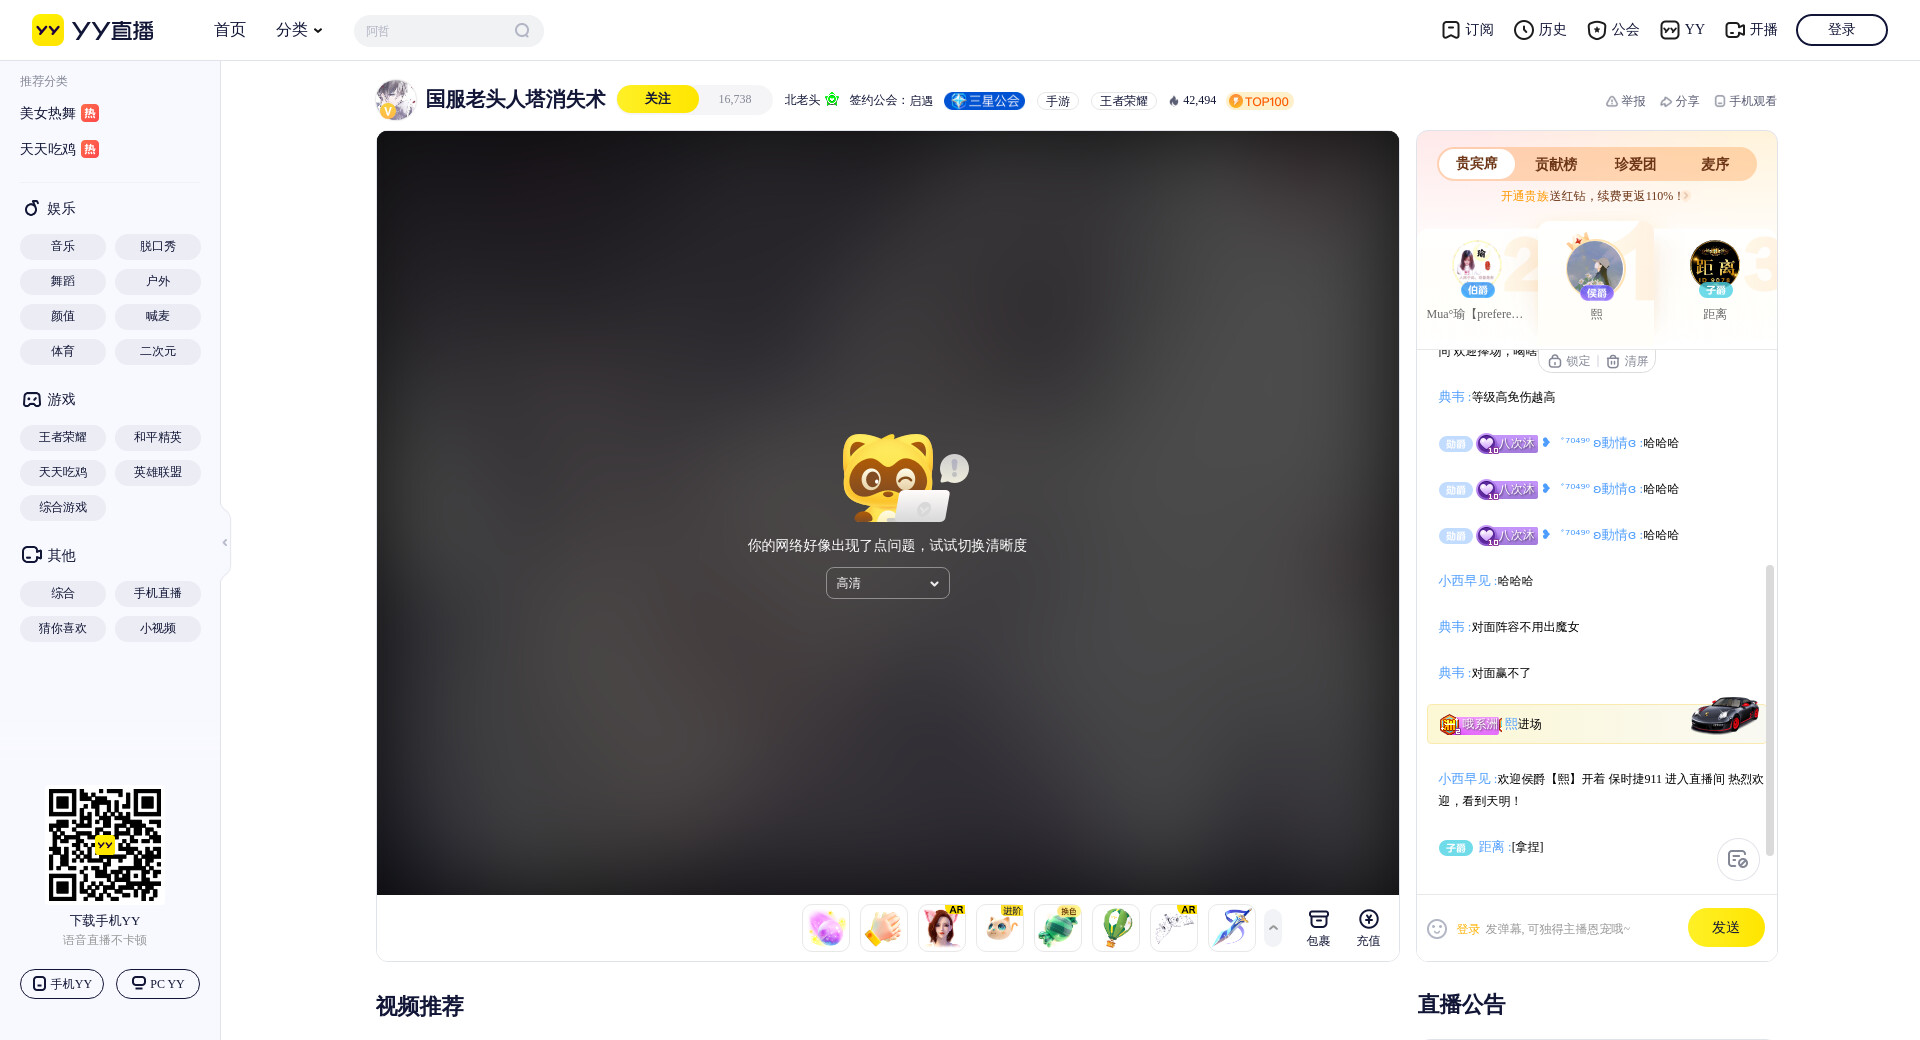This screenshot has height=1040, width=1920.
Task: Click the 熙 first-place VIP avatar
Action: click(x=1595, y=268)
